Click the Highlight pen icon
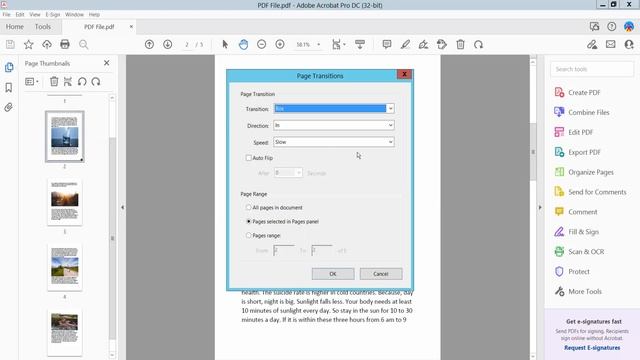This screenshot has width=640, height=360. [405, 44]
